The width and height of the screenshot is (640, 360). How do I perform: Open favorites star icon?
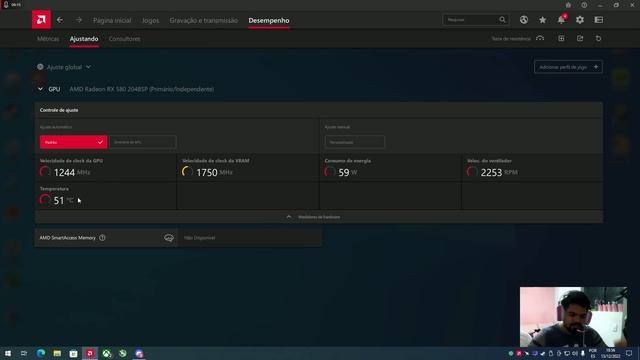[542, 20]
